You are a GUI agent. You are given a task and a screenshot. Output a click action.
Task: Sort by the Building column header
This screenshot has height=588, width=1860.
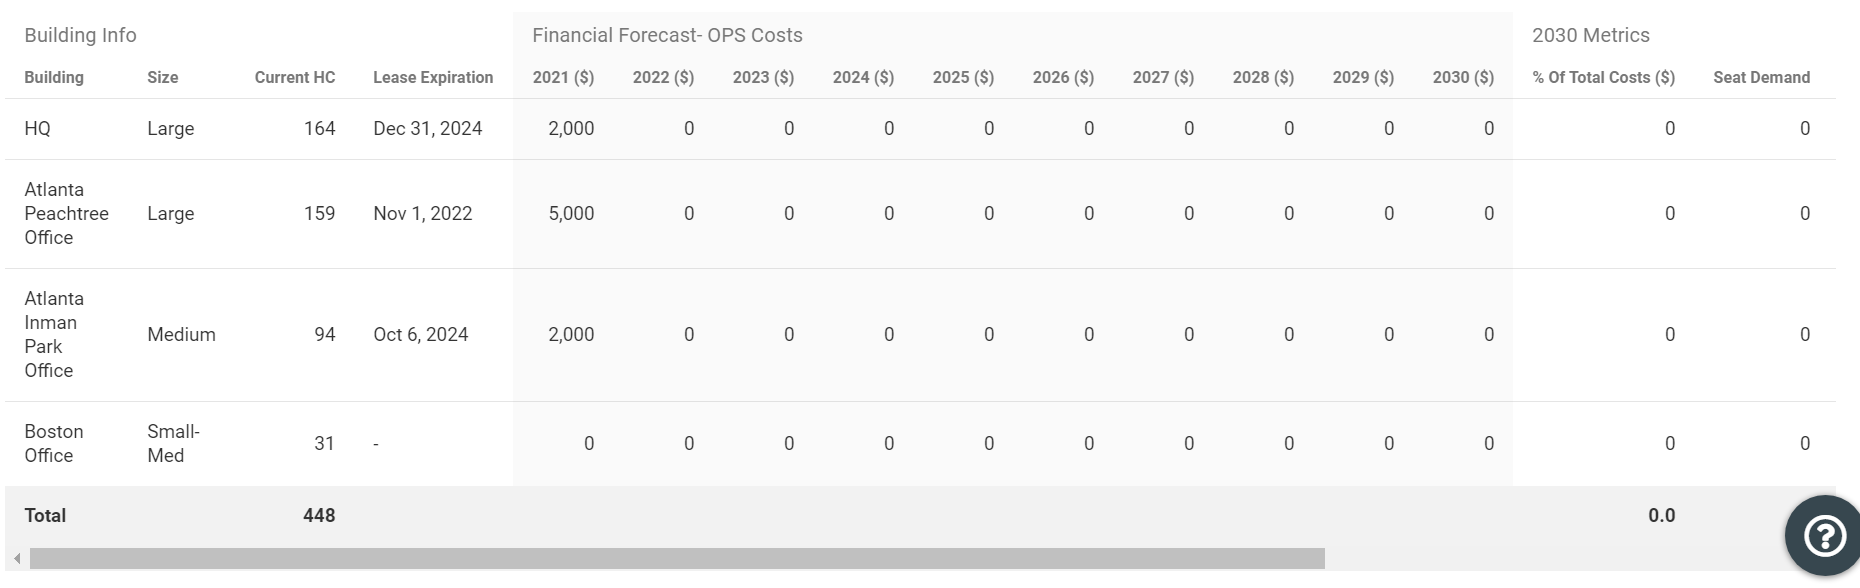coord(54,77)
